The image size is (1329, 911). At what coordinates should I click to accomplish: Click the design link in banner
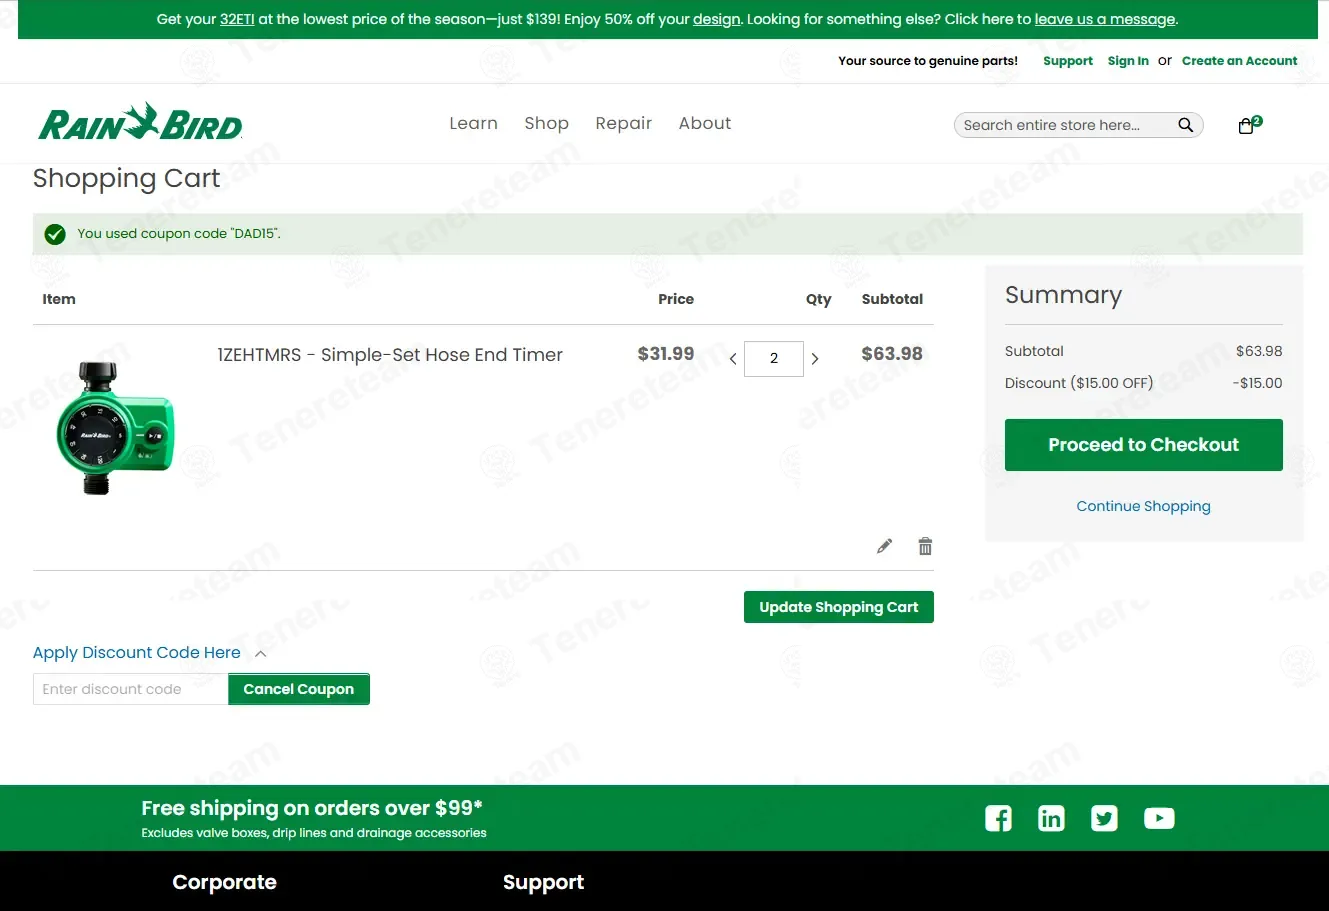tap(716, 19)
